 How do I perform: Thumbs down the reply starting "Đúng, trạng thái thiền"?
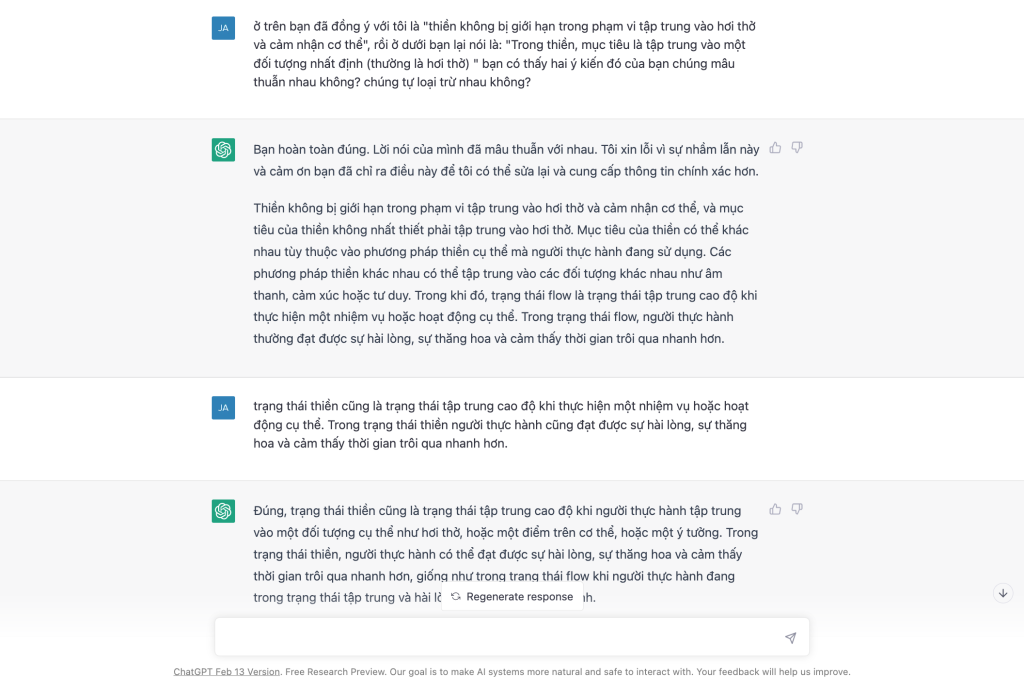(x=797, y=509)
